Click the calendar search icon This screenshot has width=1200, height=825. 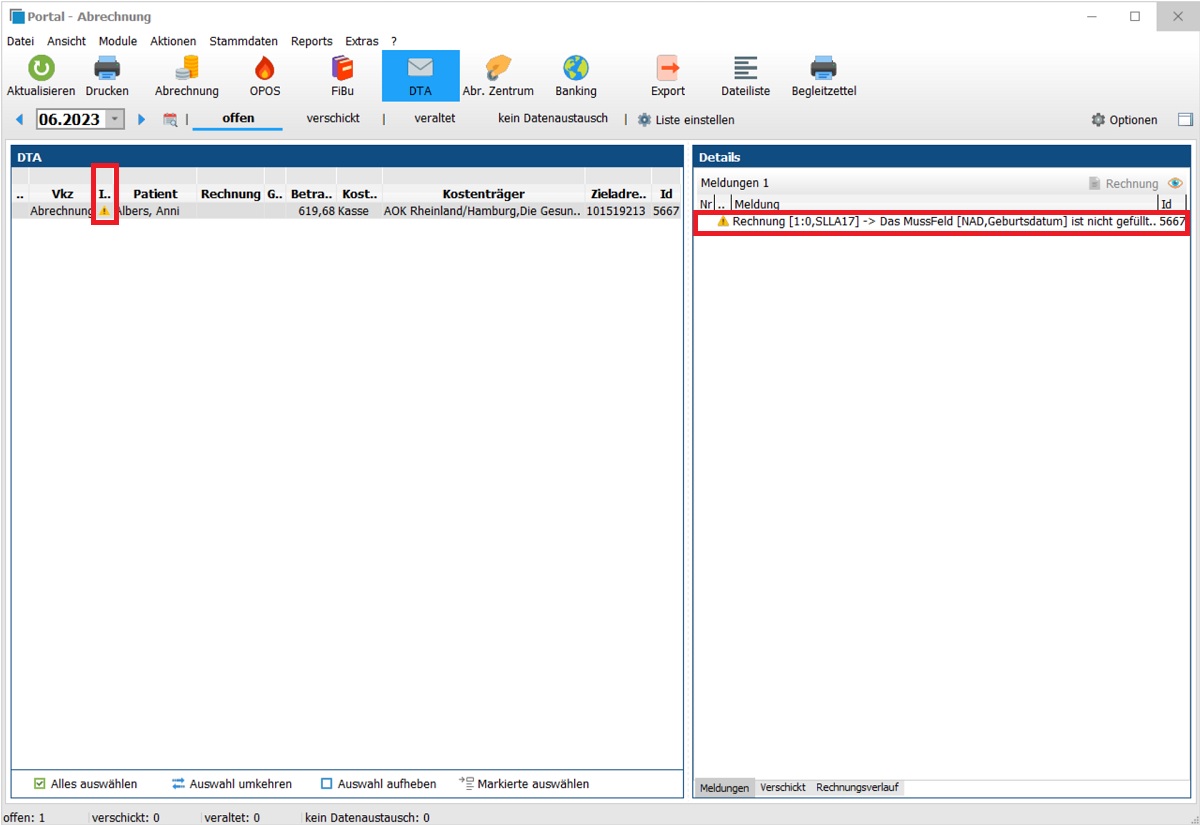pyautogui.click(x=170, y=120)
